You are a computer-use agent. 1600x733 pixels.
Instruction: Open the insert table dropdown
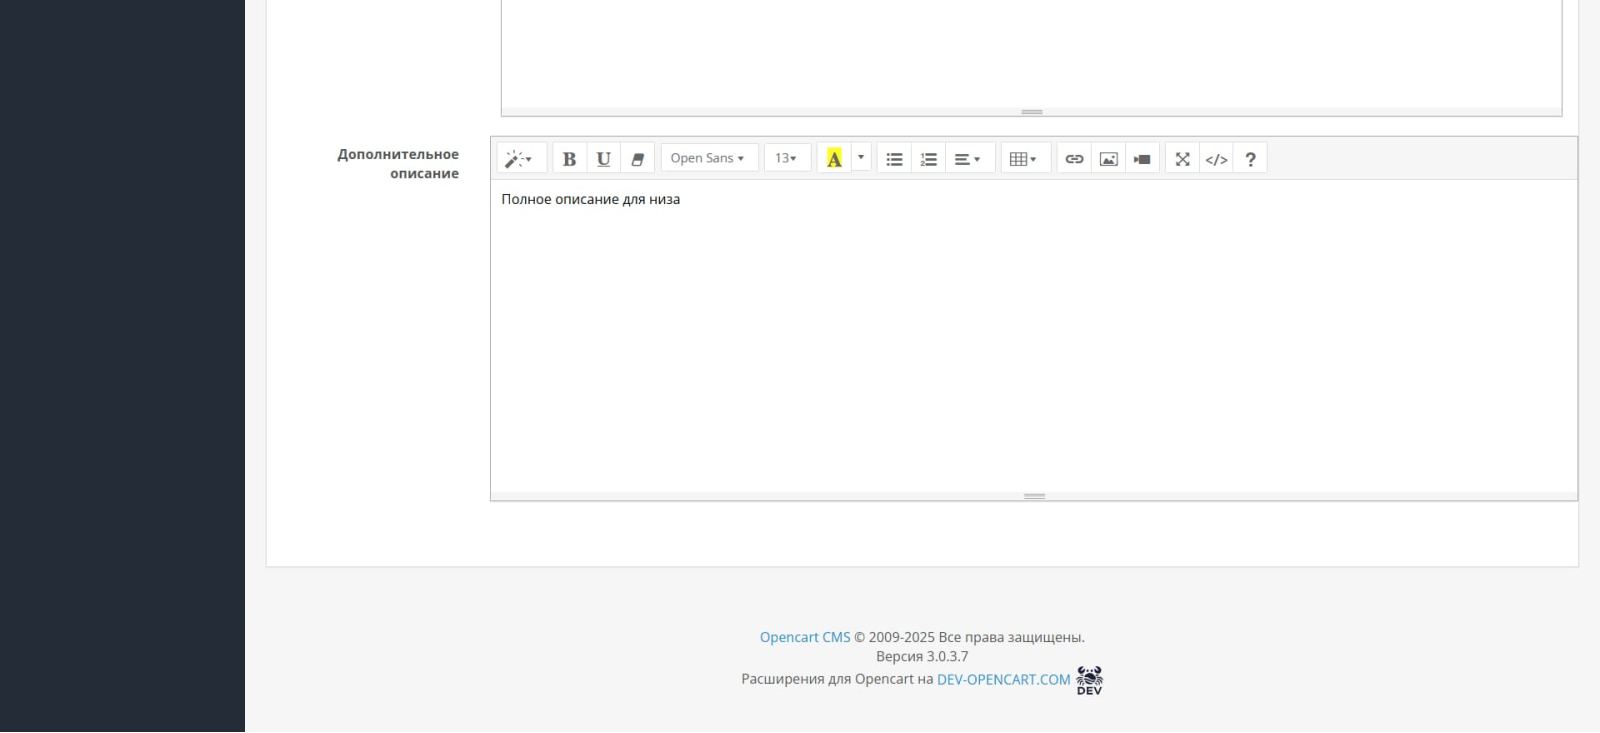1025,159
